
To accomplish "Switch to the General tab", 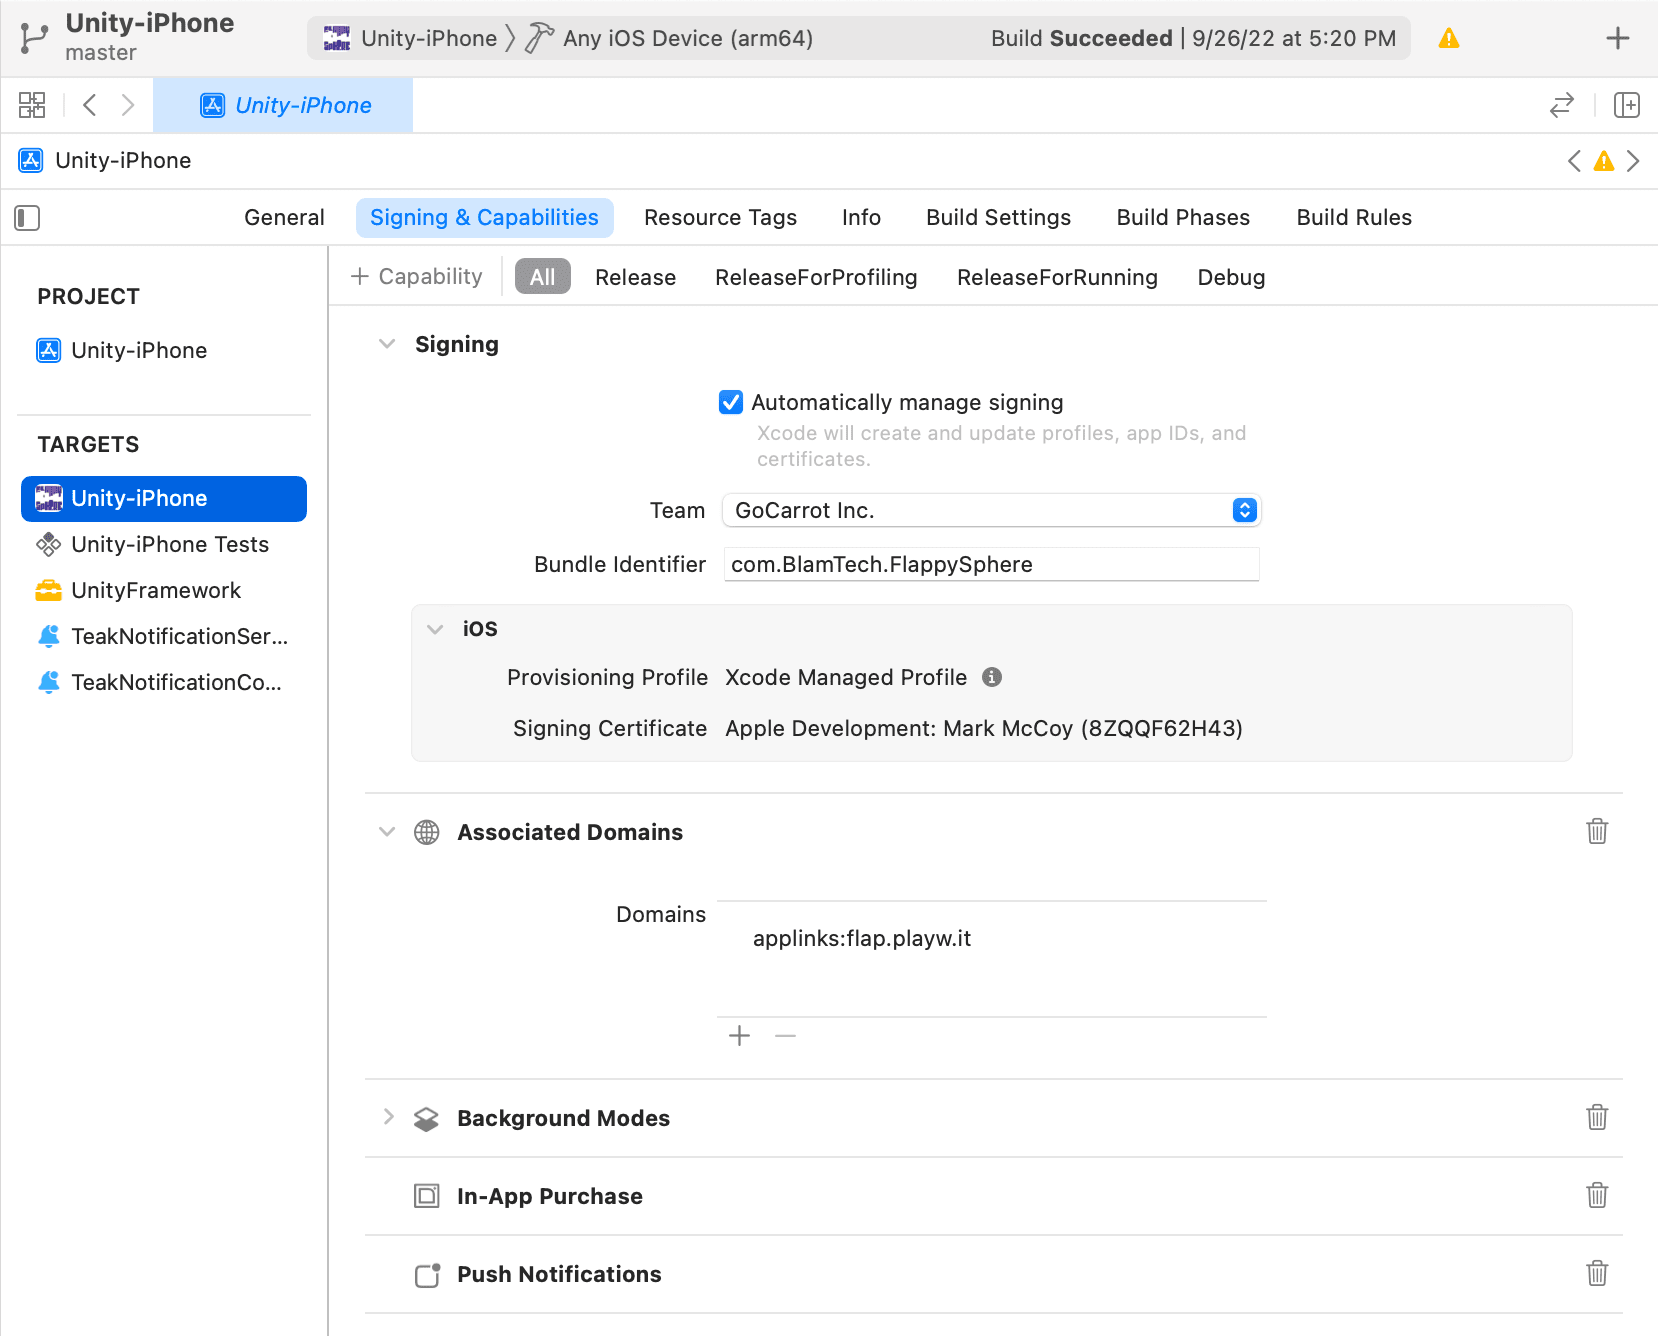I will pyautogui.click(x=284, y=218).
